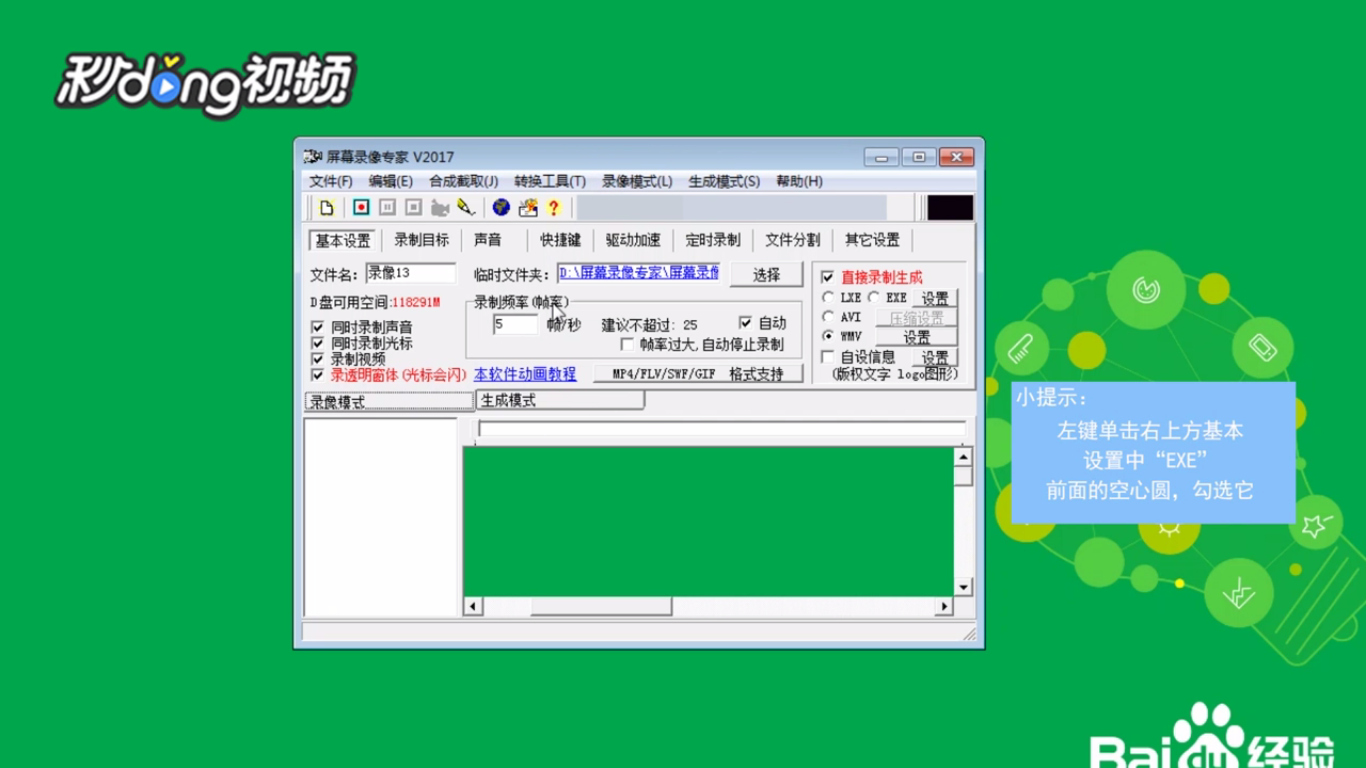
Task: Select the pen annotation icon
Action: point(464,207)
